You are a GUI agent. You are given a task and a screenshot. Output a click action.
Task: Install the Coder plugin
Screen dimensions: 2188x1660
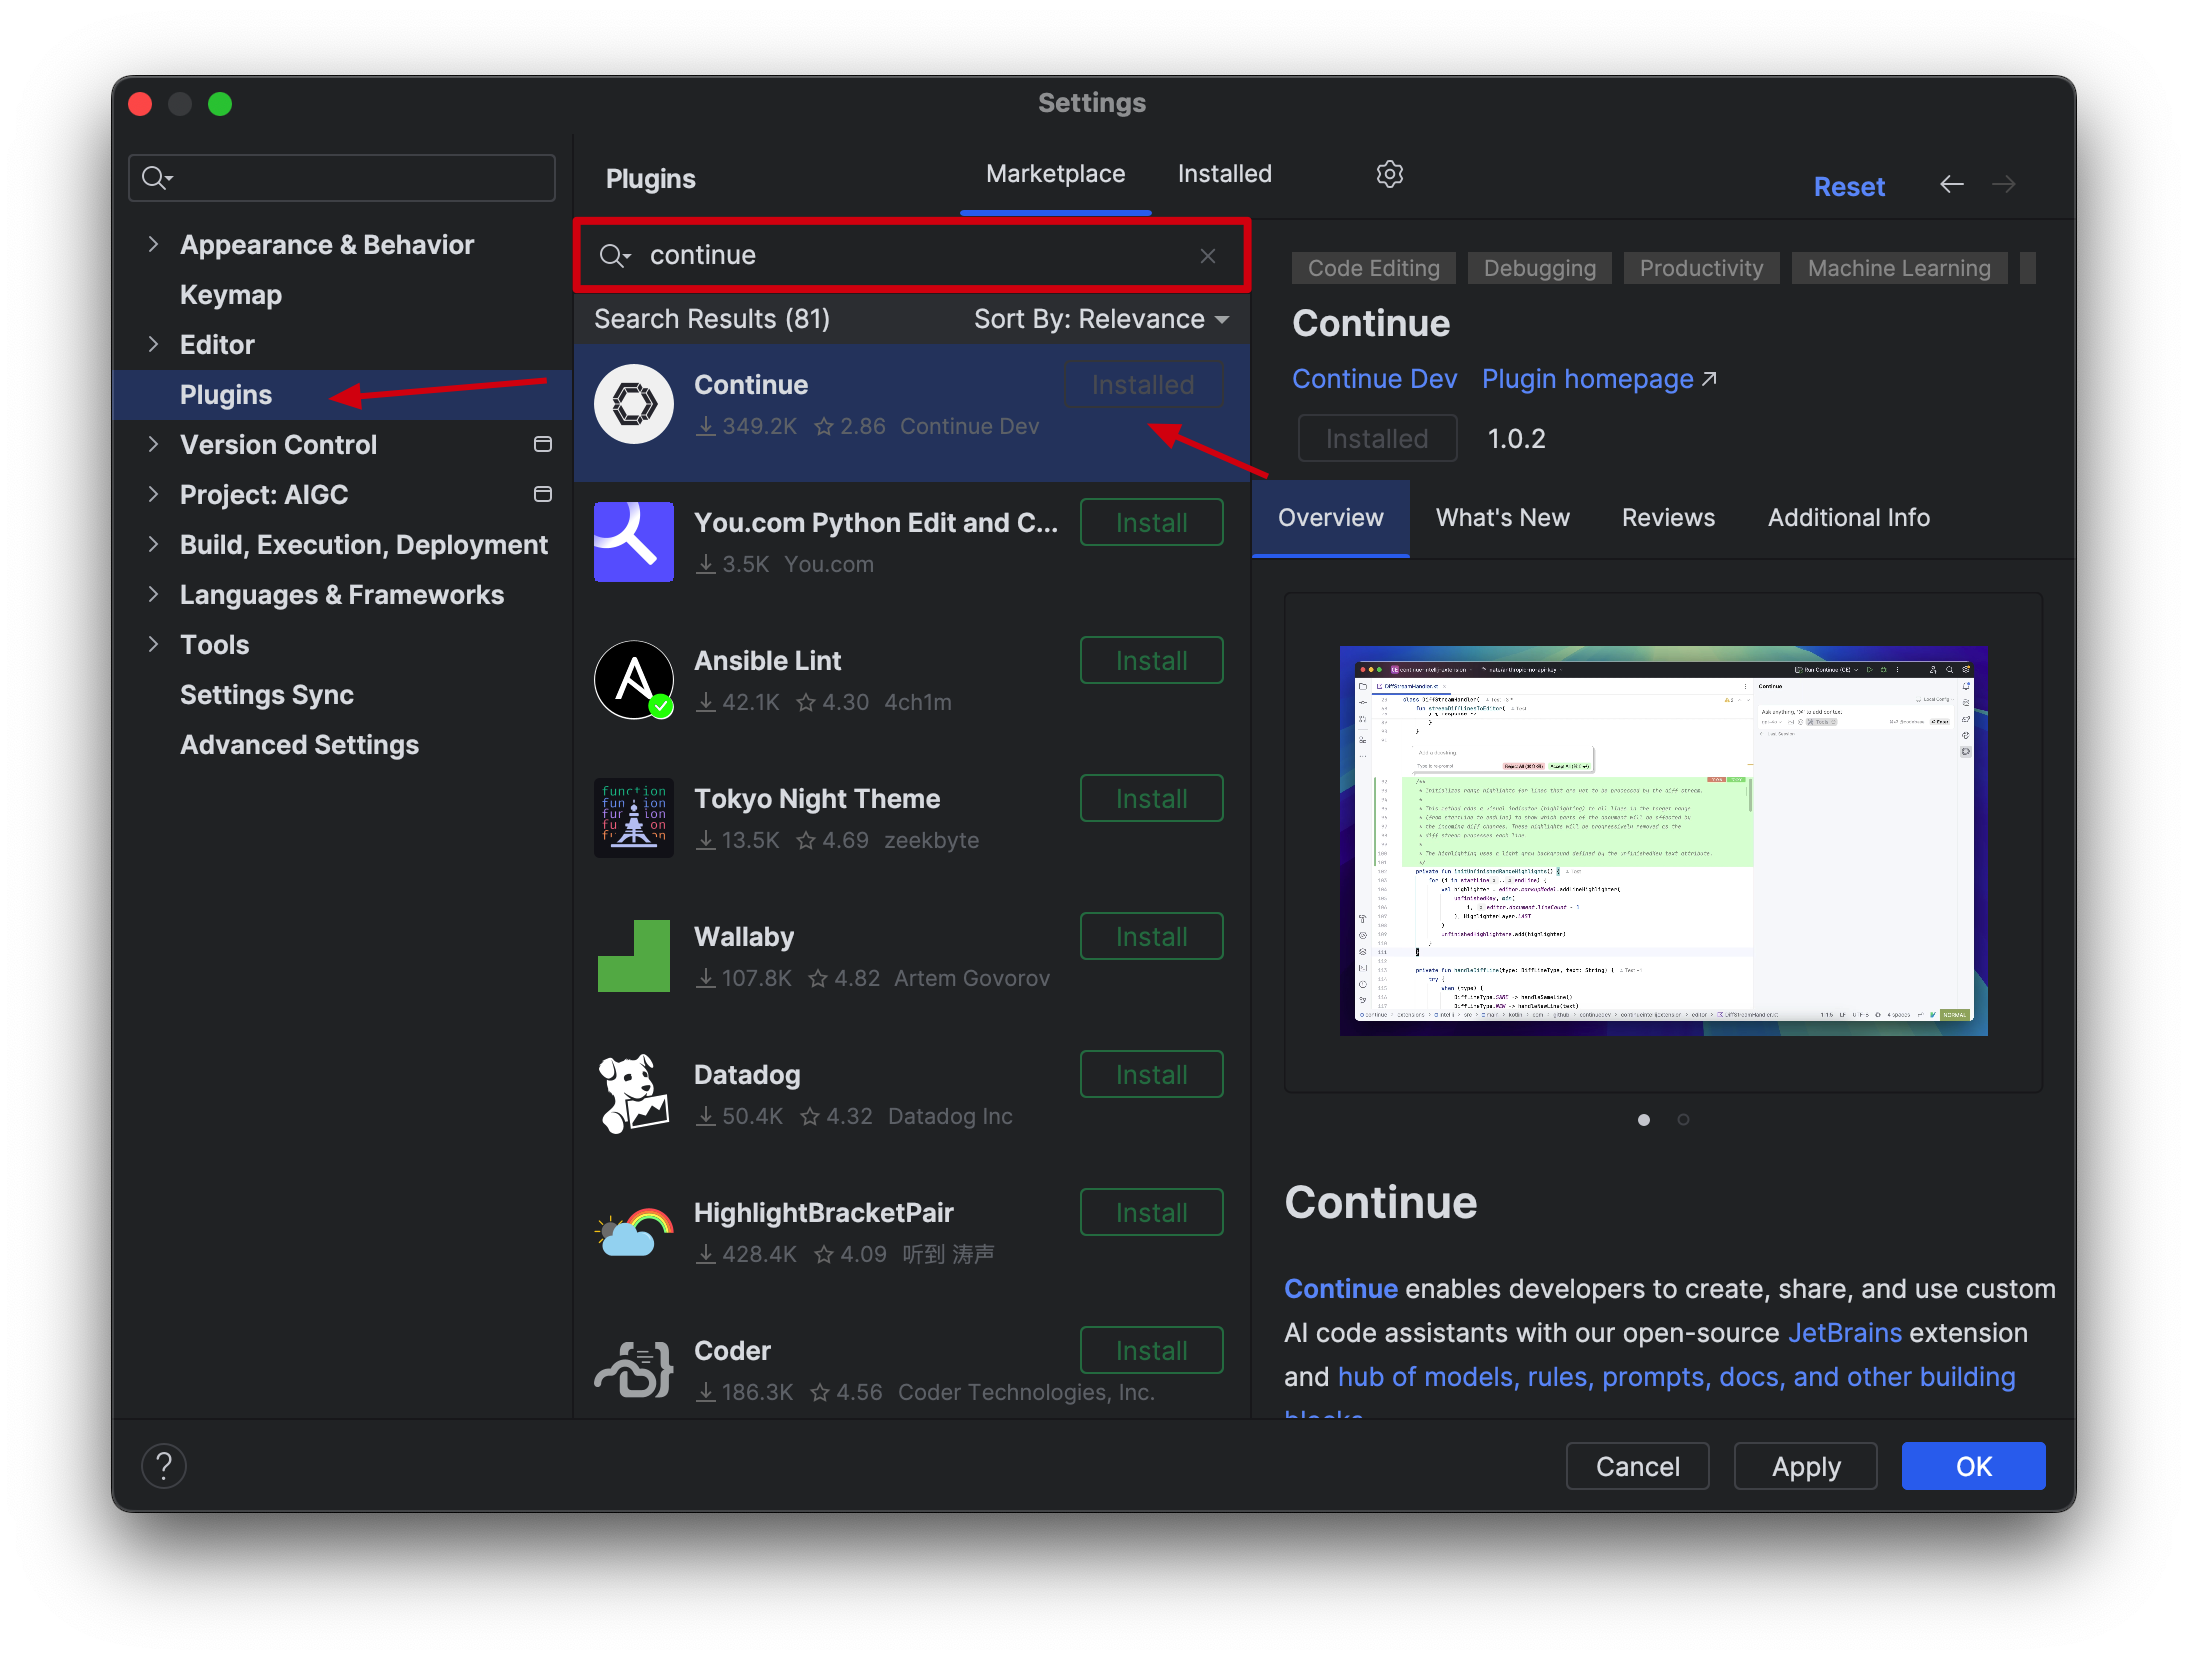point(1151,1350)
